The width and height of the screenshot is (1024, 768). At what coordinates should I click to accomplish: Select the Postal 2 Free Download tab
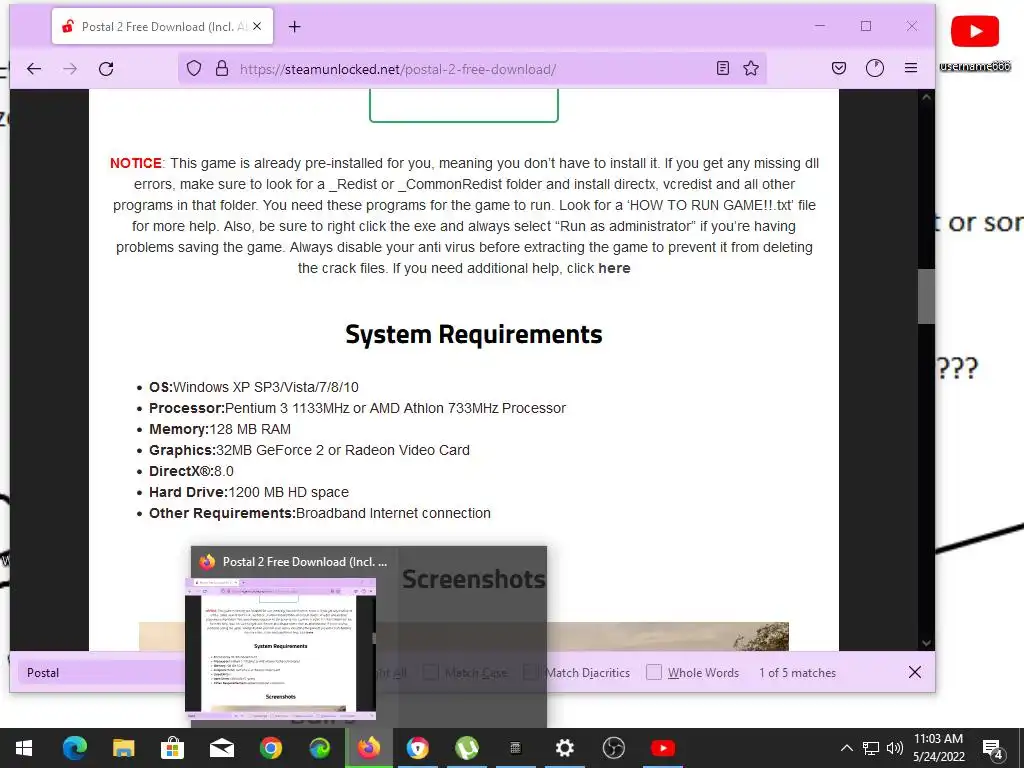tap(163, 27)
